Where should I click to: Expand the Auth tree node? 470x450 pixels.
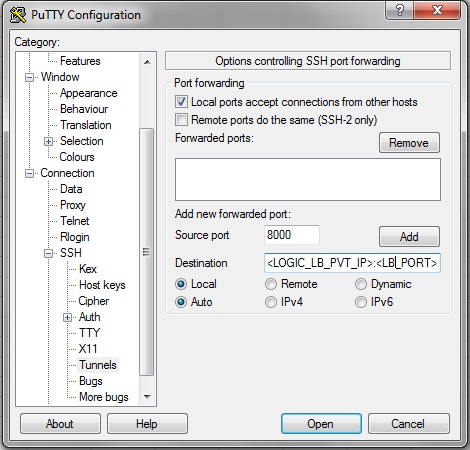[67, 317]
